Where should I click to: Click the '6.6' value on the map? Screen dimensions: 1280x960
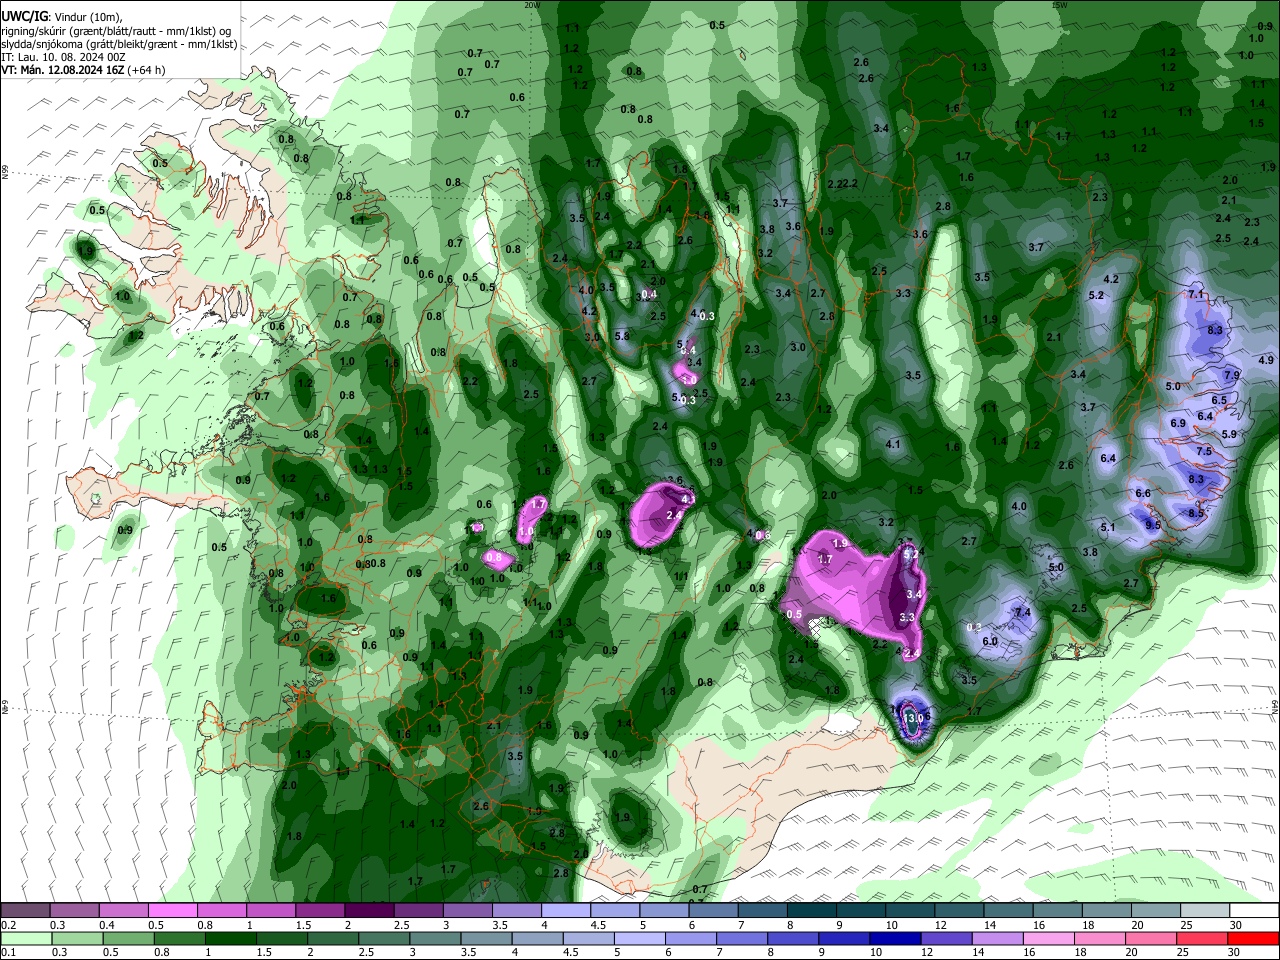(x=1143, y=494)
